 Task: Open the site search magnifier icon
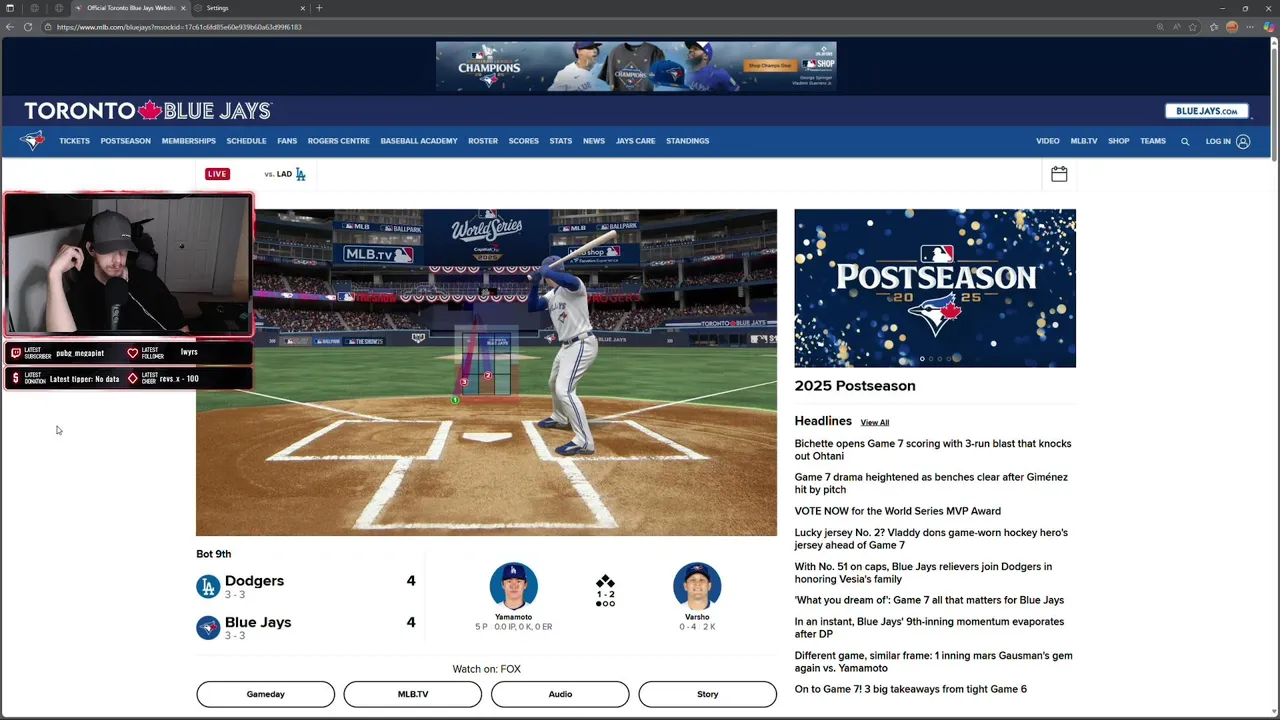click(x=1185, y=141)
